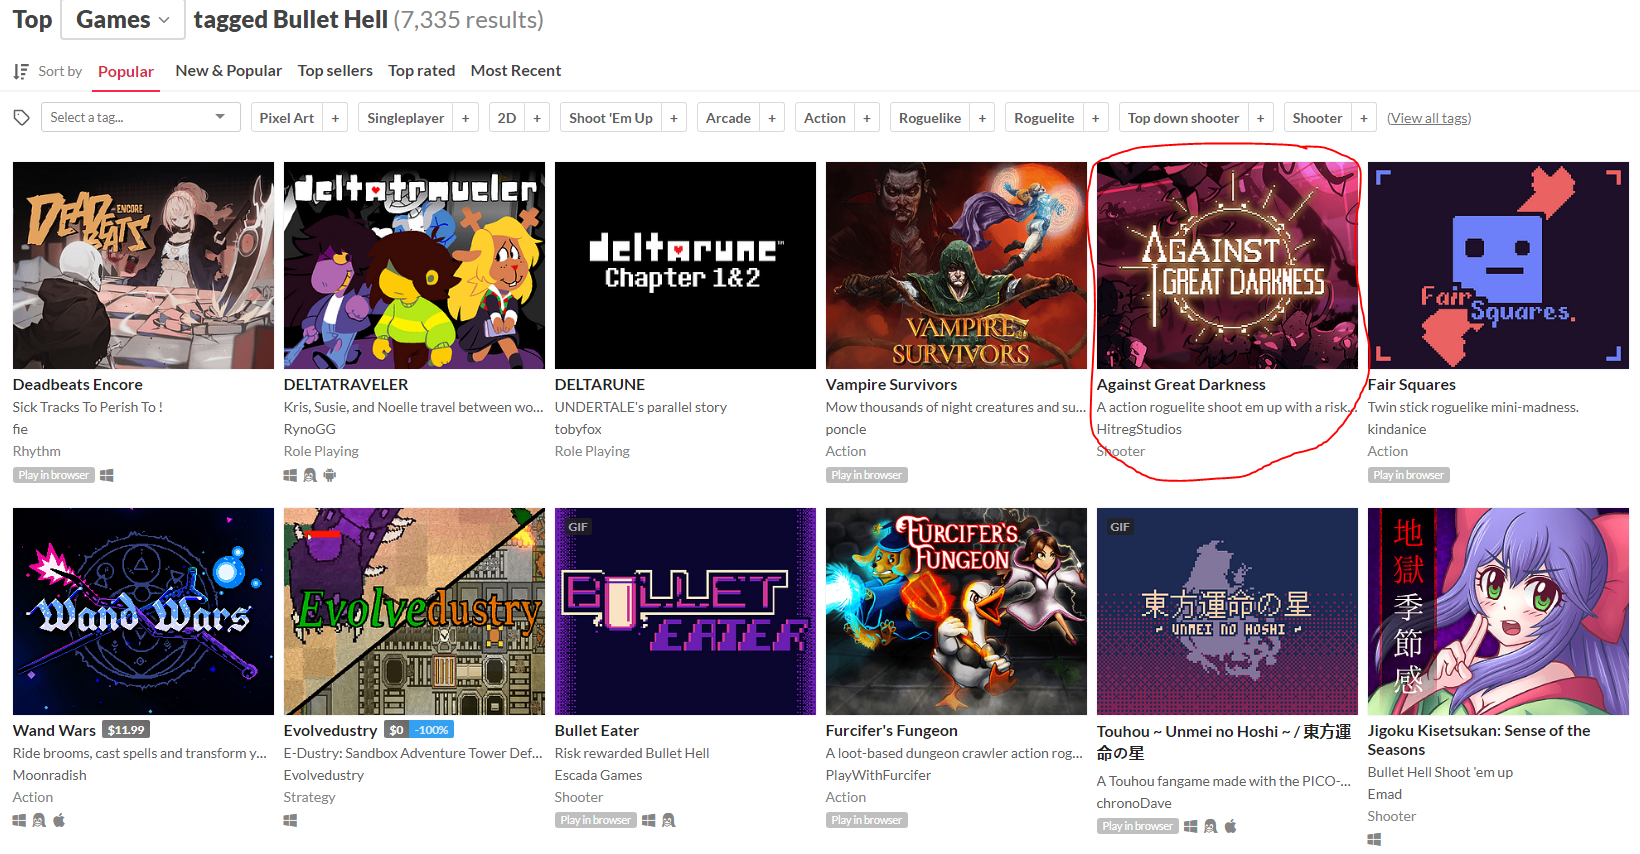
Task: Open Jigoku Kisetsukan cover thumbnail
Action: point(1498,611)
